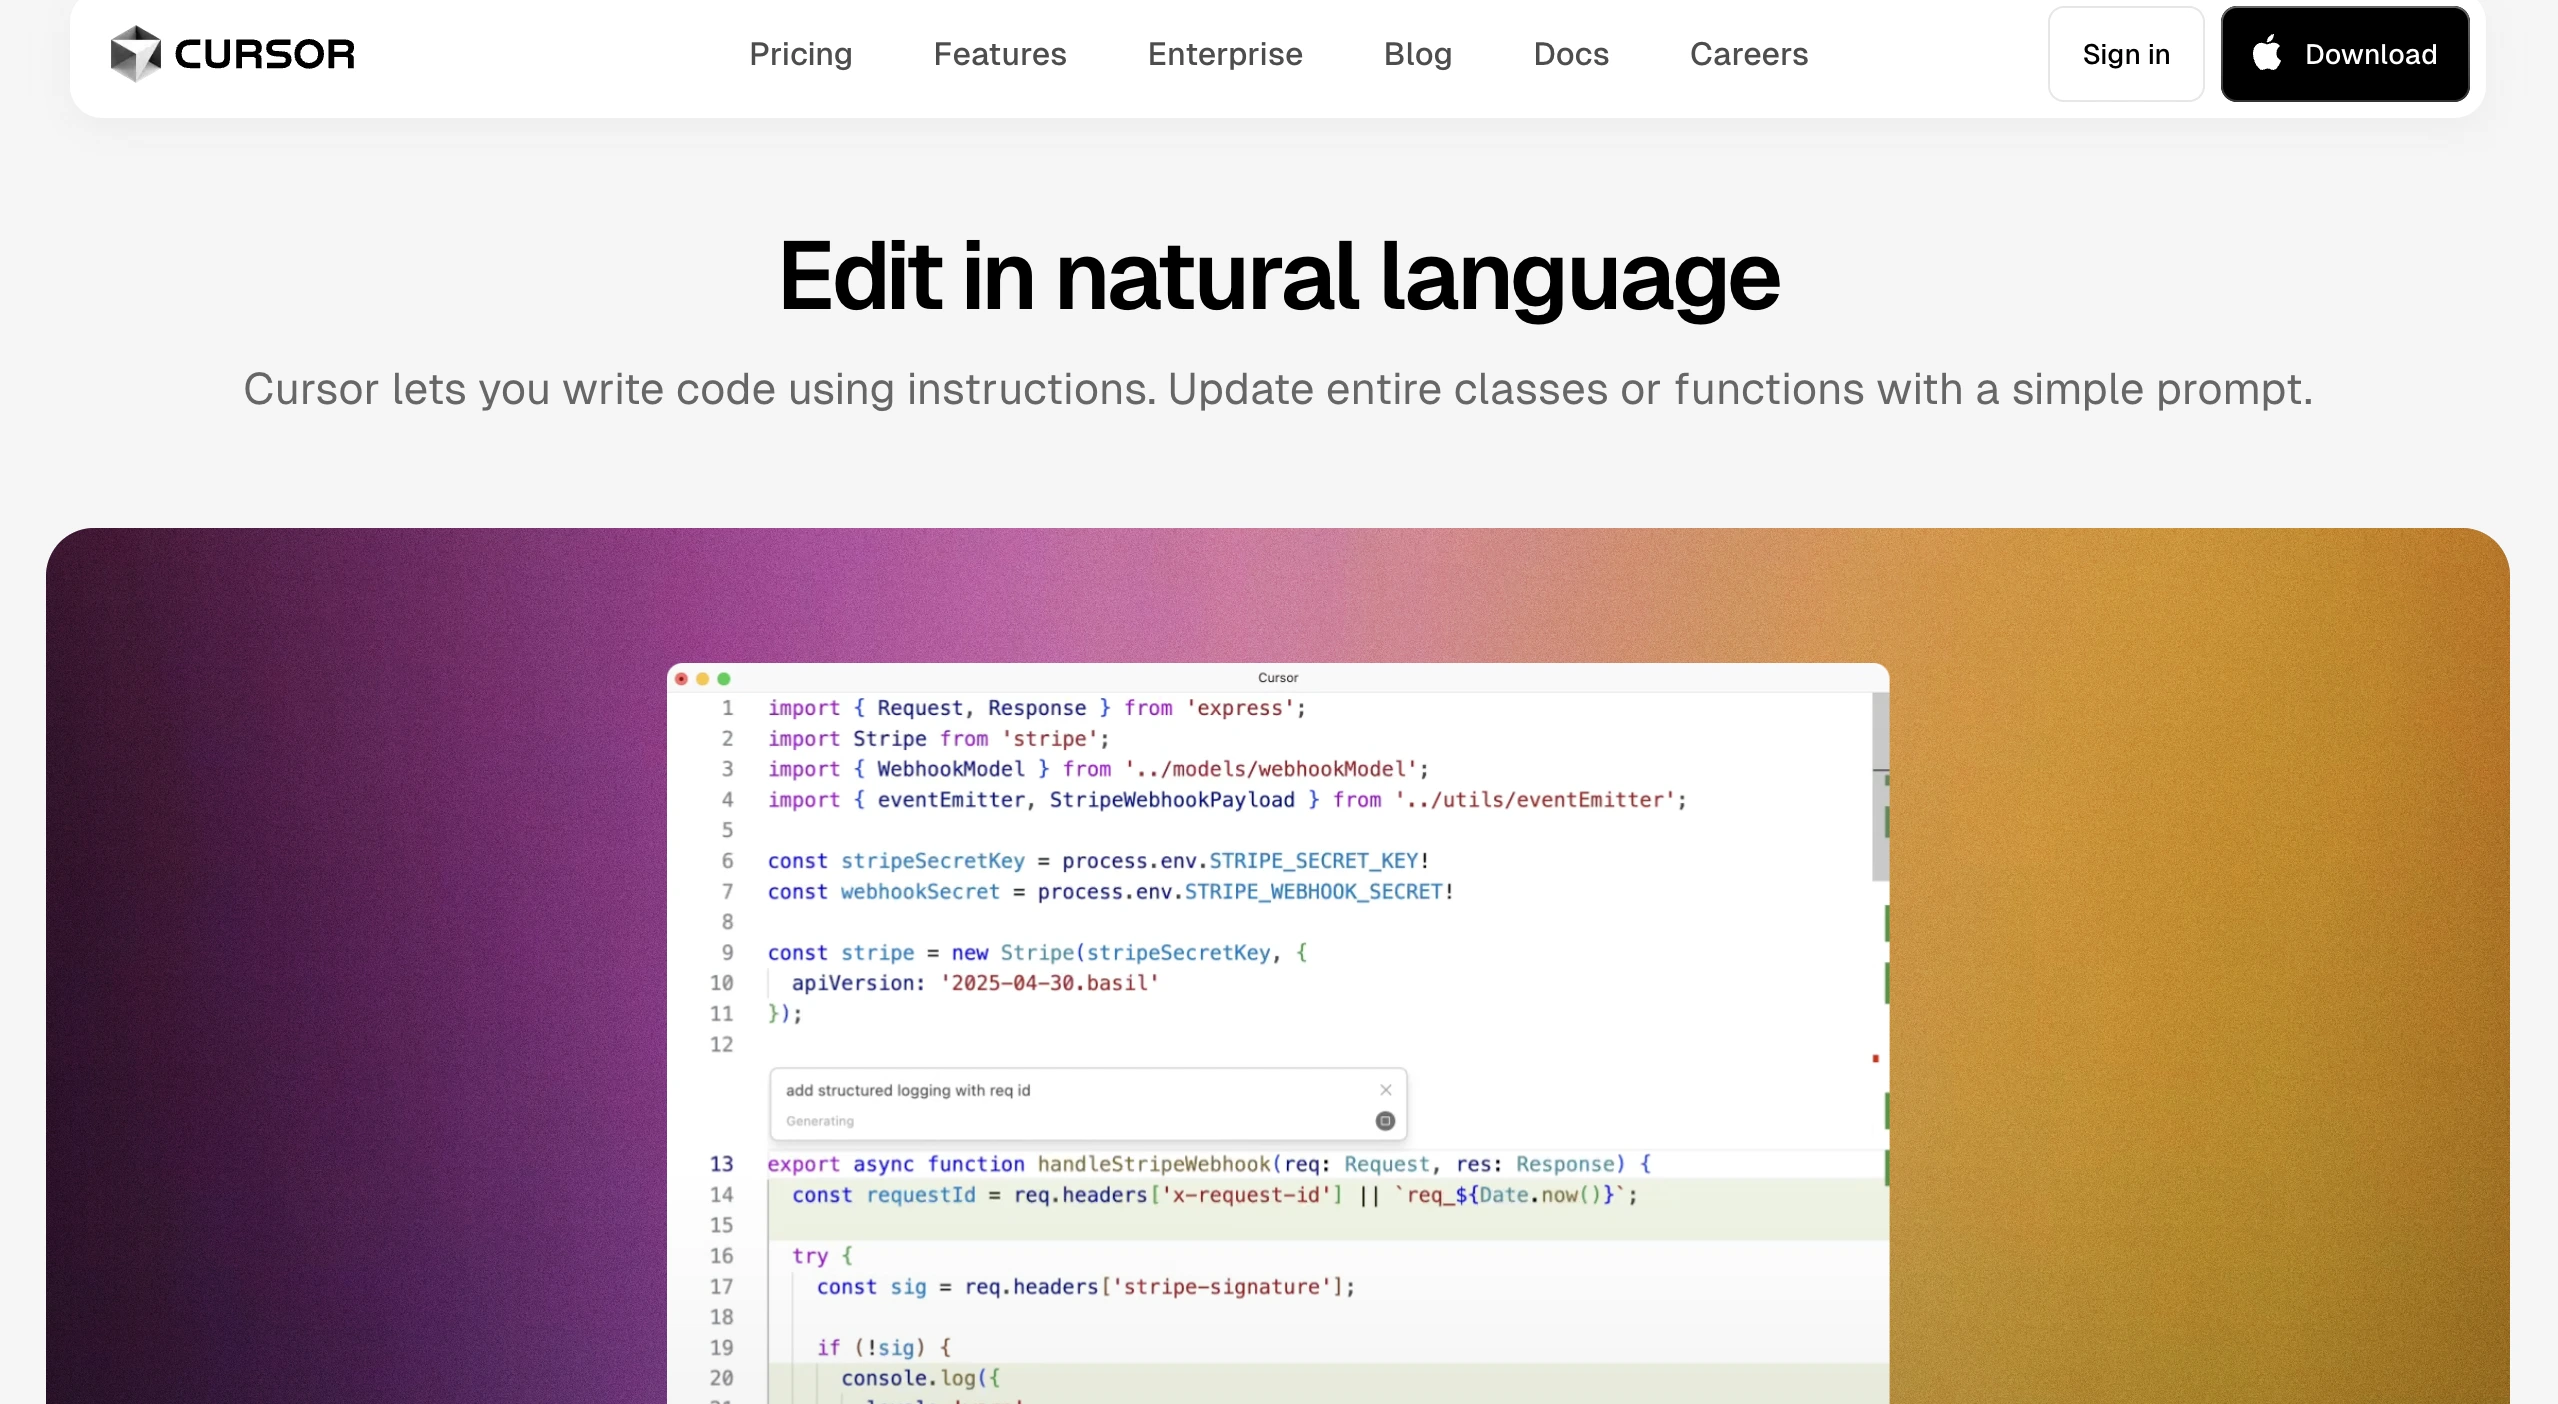This screenshot has width=2558, height=1404.
Task: Navigate to the Careers page
Action: pos(1749,54)
